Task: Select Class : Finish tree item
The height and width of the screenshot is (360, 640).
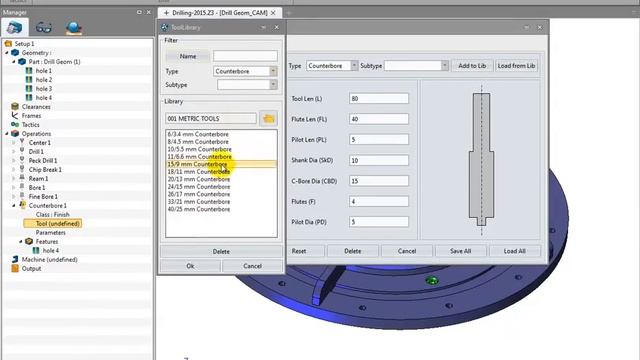Action: pos(52,214)
